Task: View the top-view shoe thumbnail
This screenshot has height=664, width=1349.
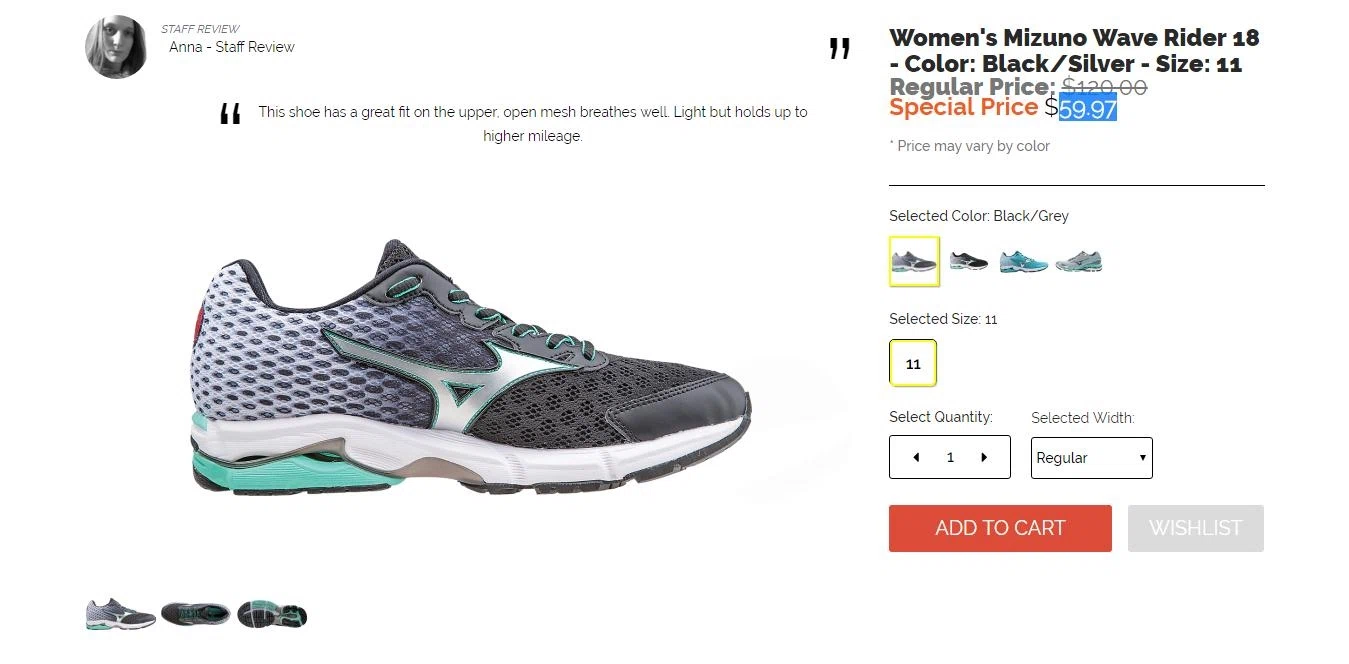Action: point(196,614)
